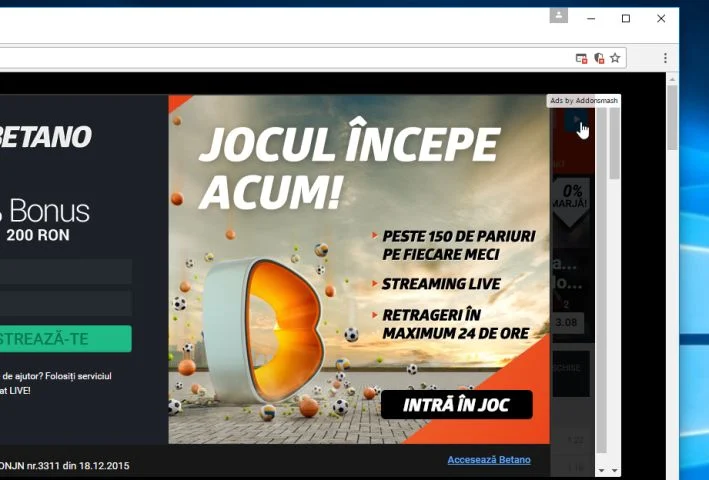Click the ad panel's inner scrollbar thumb

coord(614,144)
